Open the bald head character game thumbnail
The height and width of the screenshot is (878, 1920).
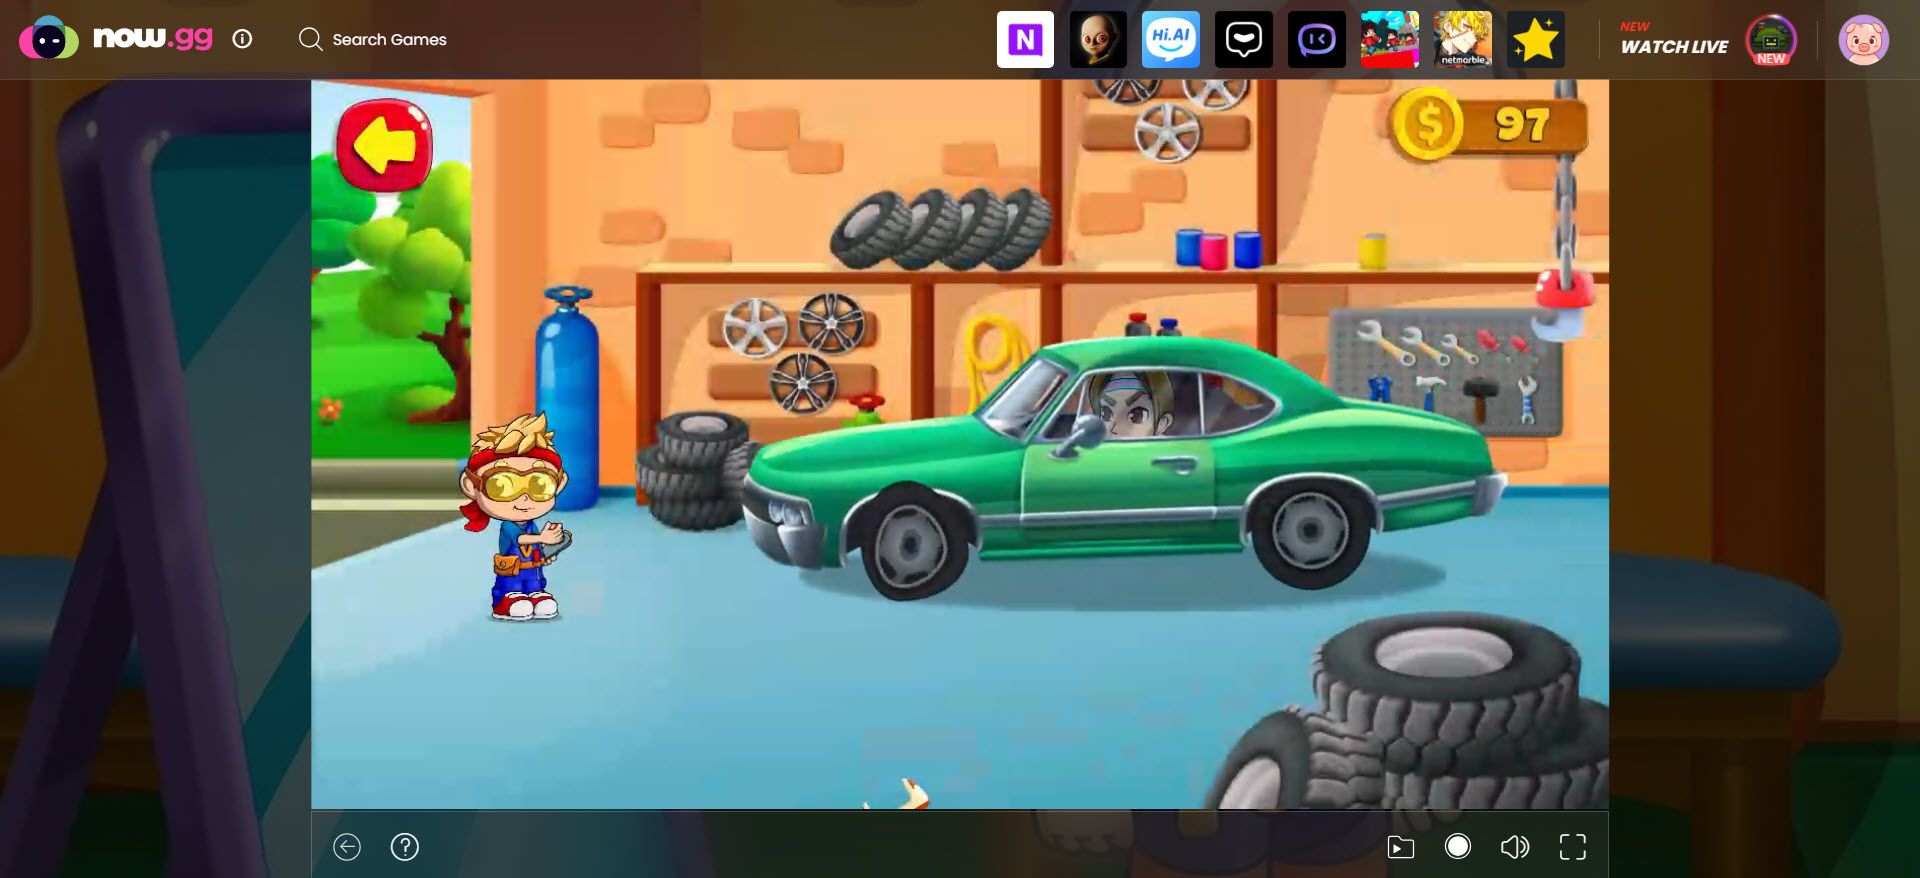point(1098,40)
